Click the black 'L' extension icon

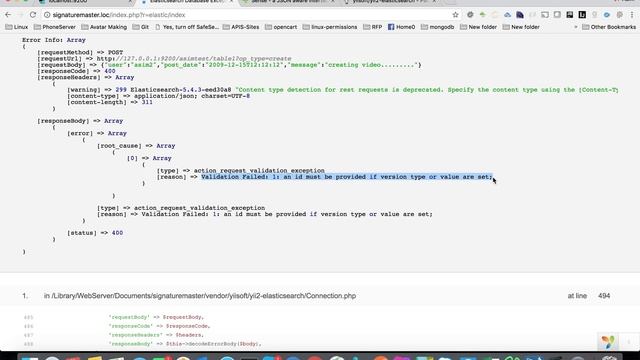point(582,15)
